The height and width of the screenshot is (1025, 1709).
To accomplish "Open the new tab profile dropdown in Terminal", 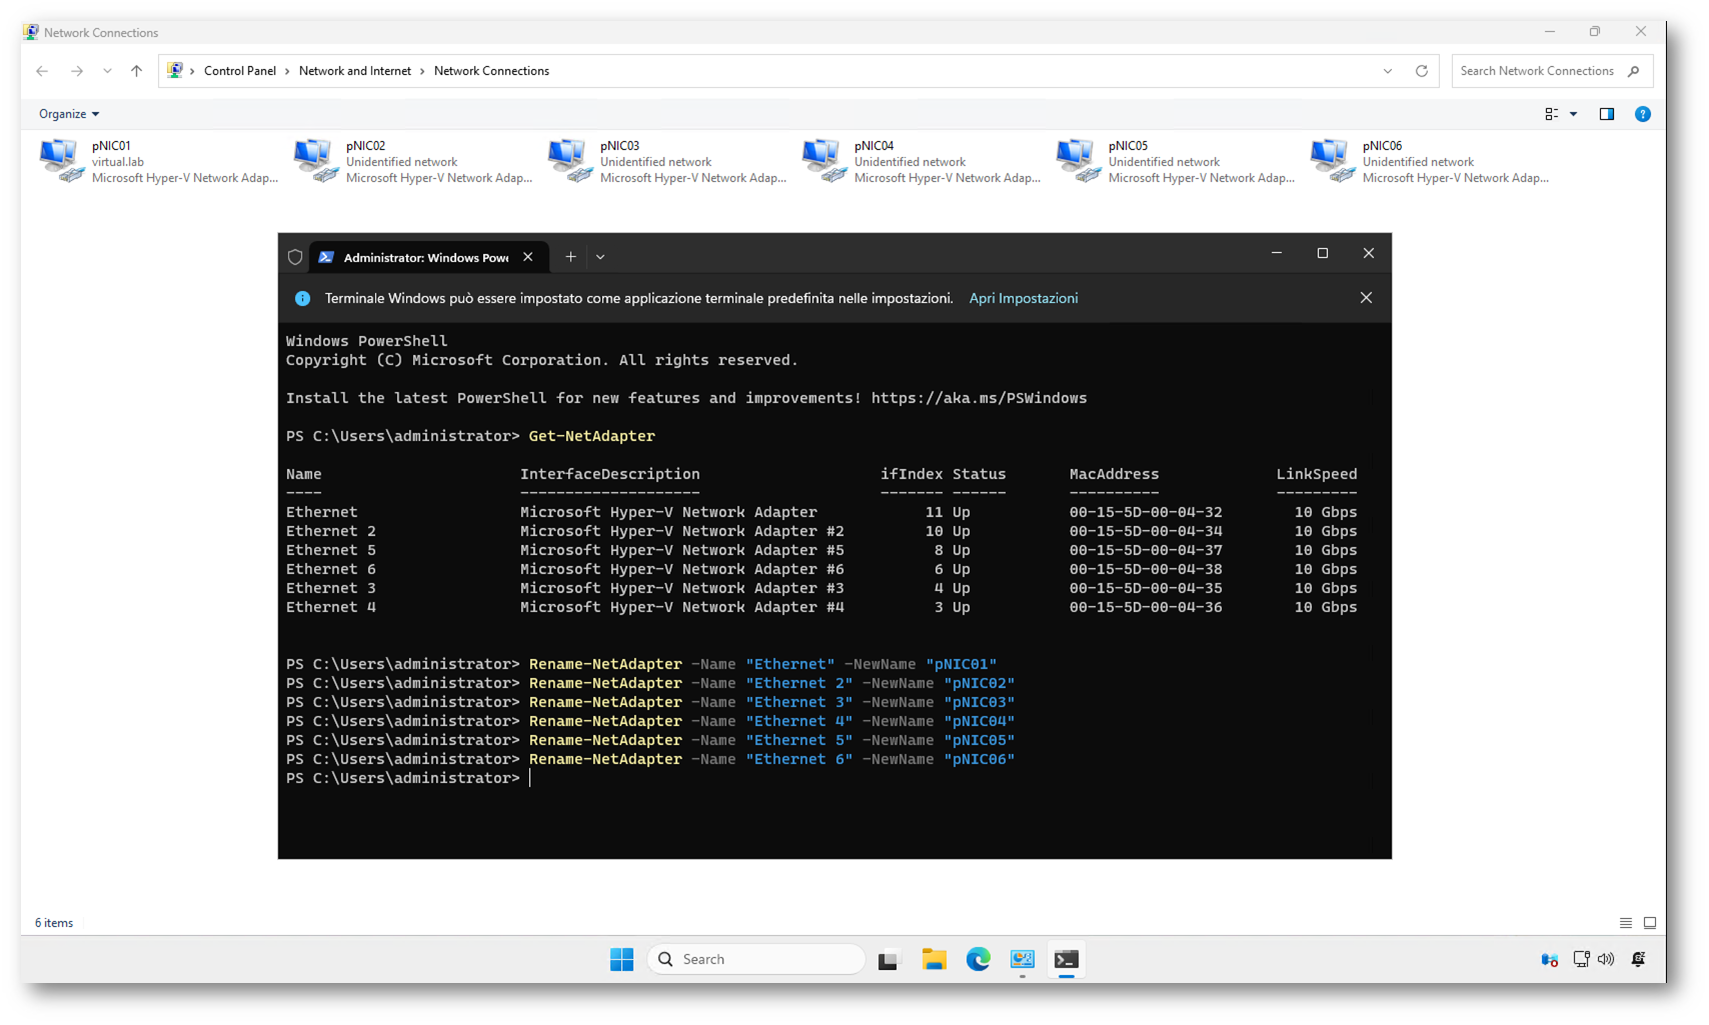I will [x=600, y=257].
